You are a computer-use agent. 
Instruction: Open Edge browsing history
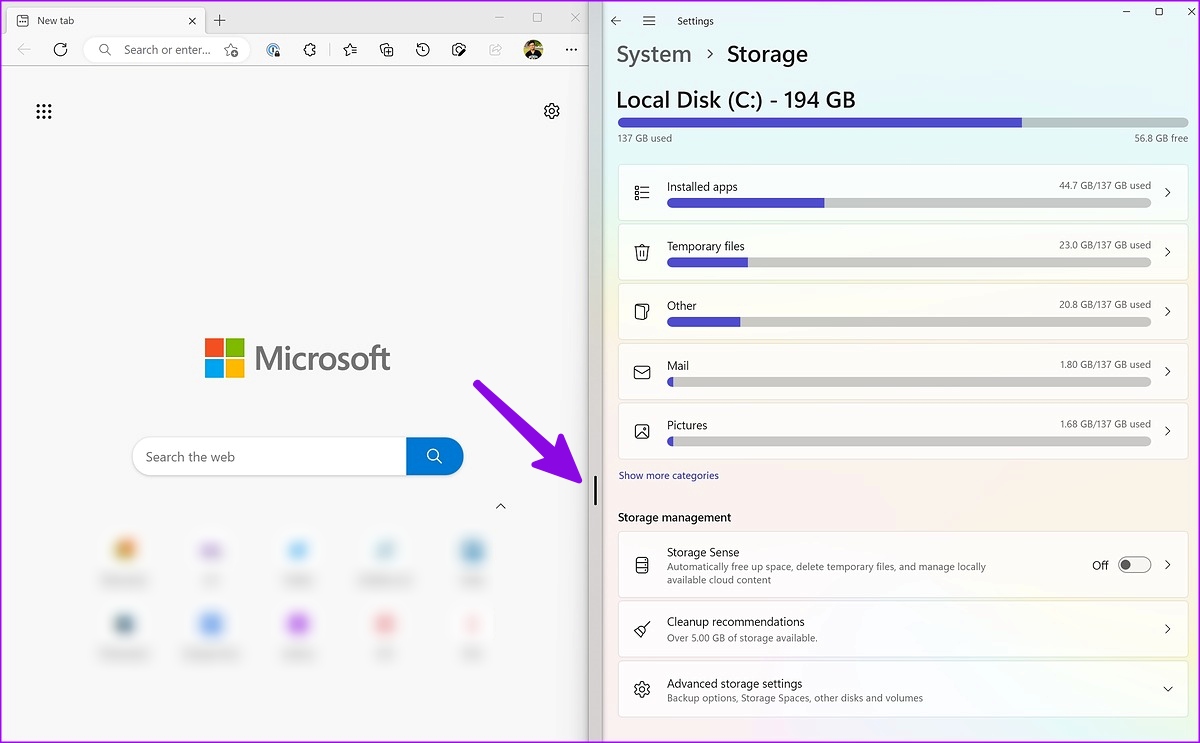(x=423, y=49)
